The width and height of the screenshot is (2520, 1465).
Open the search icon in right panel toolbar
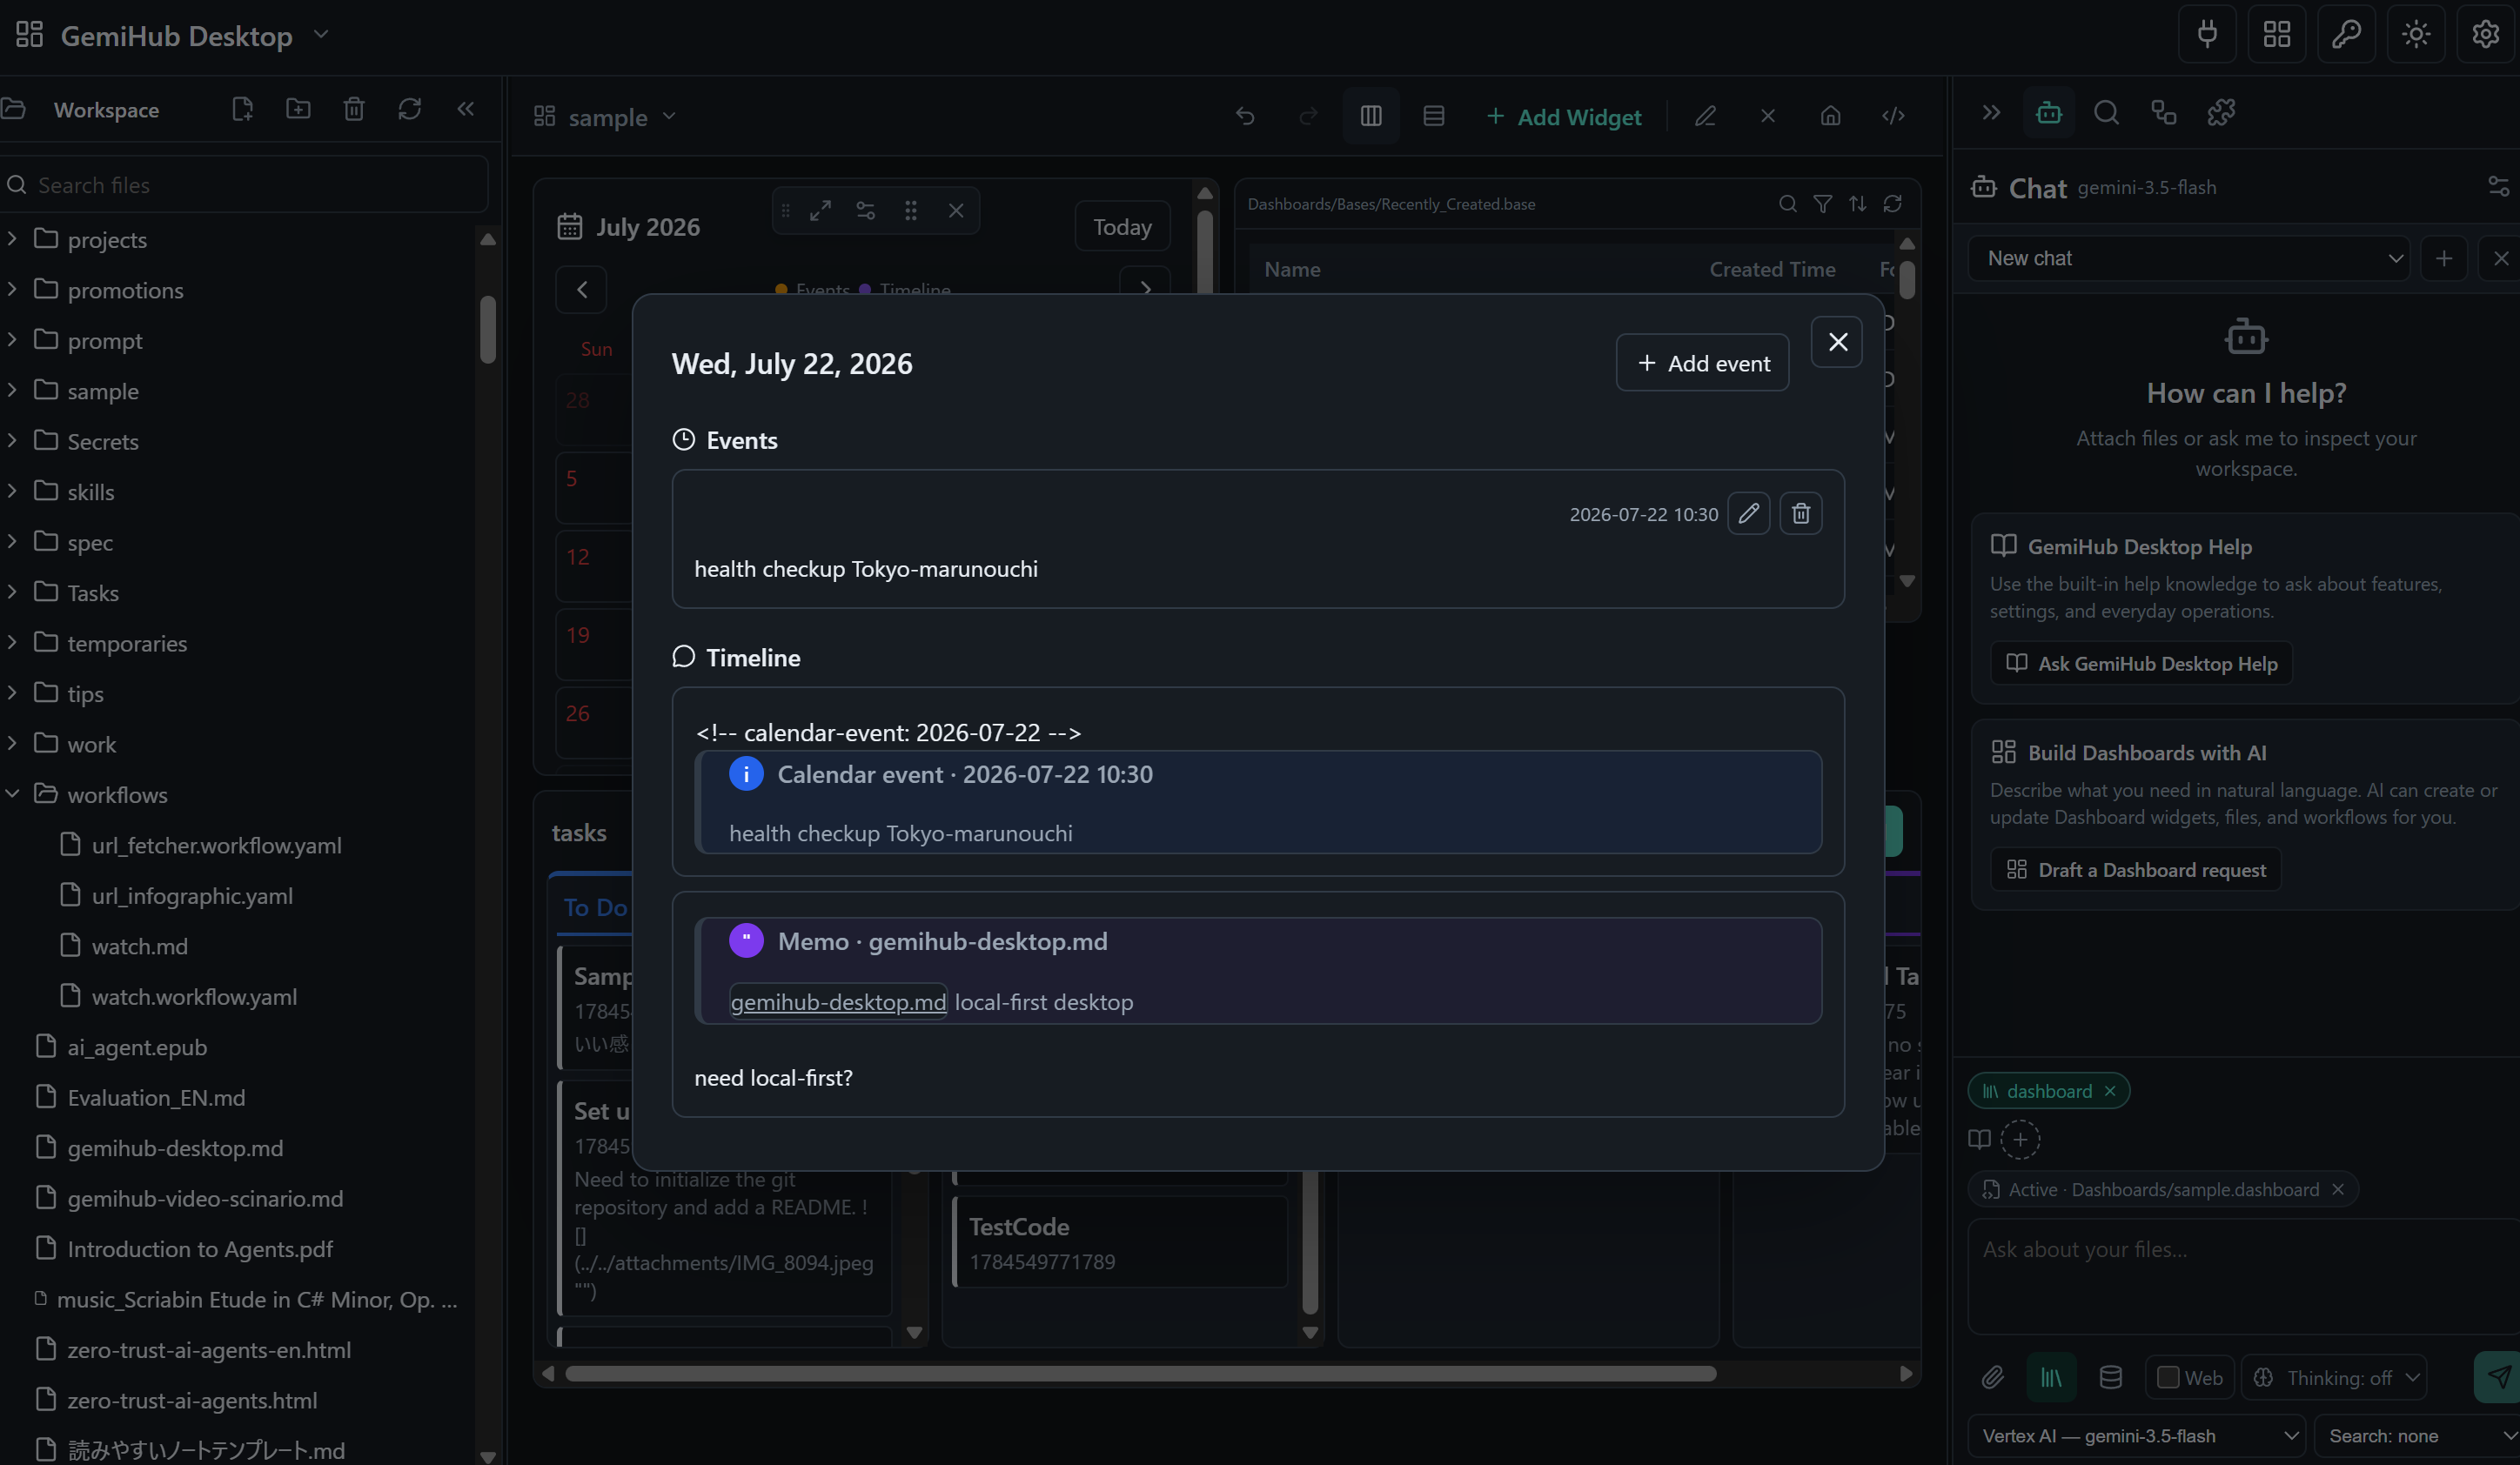tap(2106, 113)
